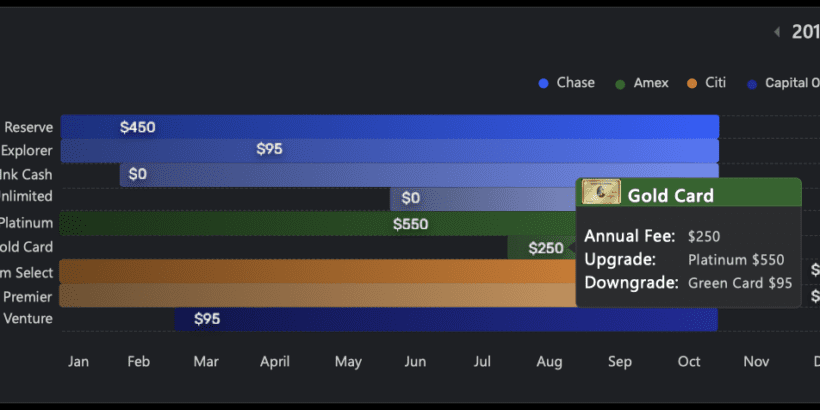This screenshot has height=410, width=820.
Task: Click the Downgrade Green Card $95 value
Action: click(740, 283)
